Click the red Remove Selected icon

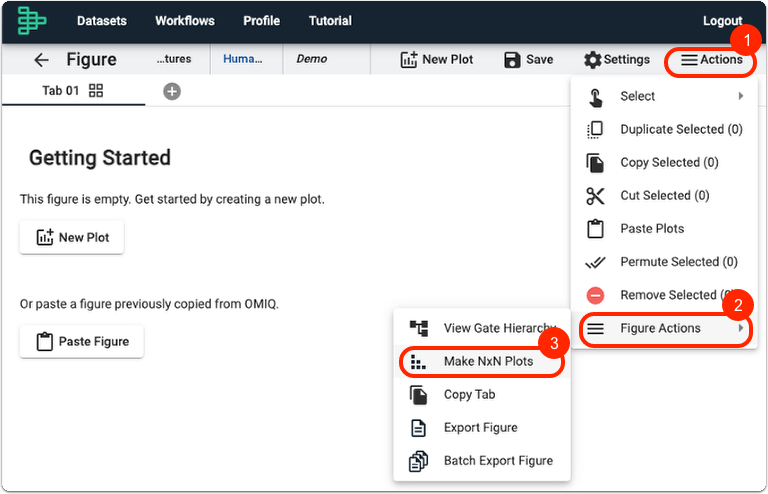(x=595, y=295)
